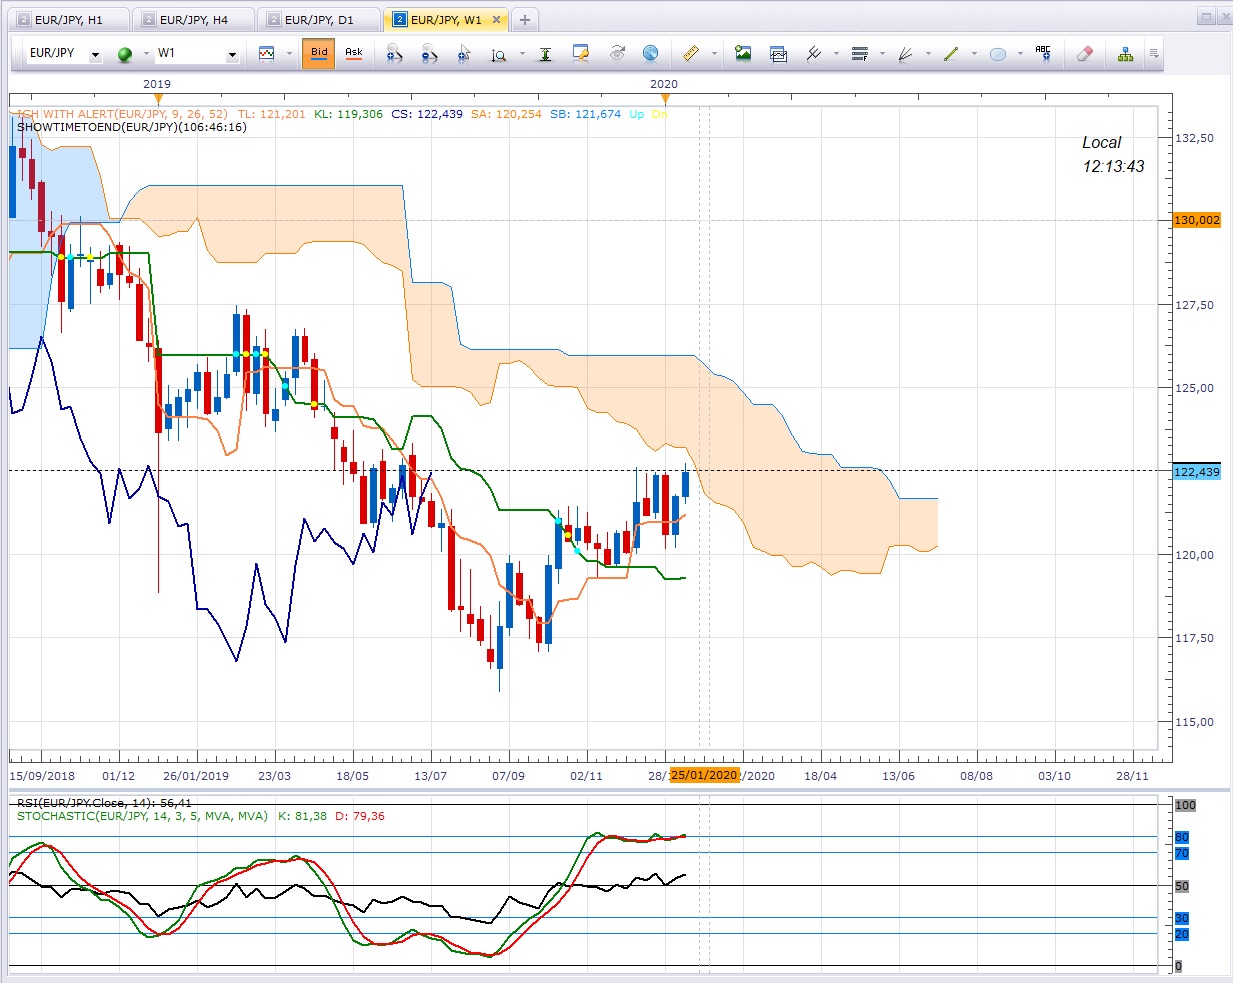Click the 80 level label in oscillator scale
This screenshot has width=1233, height=983.
click(1182, 837)
